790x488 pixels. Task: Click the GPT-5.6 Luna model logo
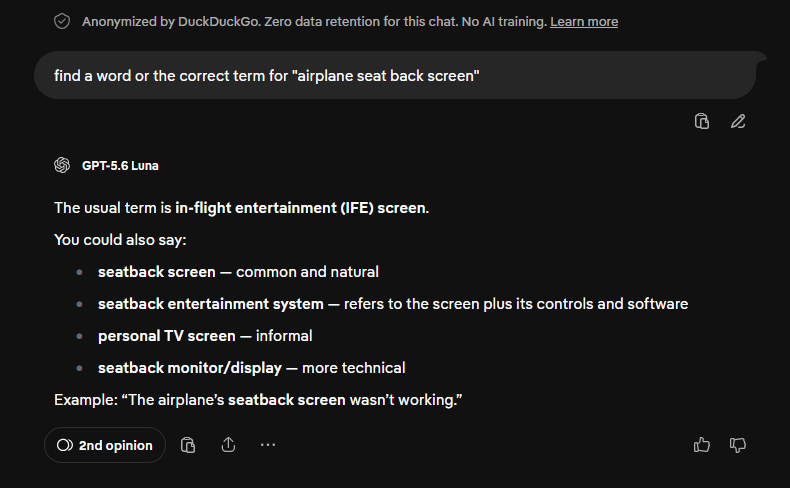[x=62, y=165]
